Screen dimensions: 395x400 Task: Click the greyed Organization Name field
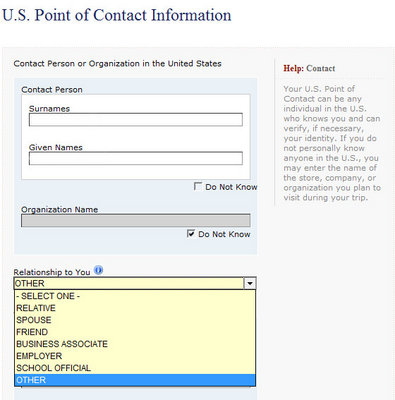click(x=136, y=221)
